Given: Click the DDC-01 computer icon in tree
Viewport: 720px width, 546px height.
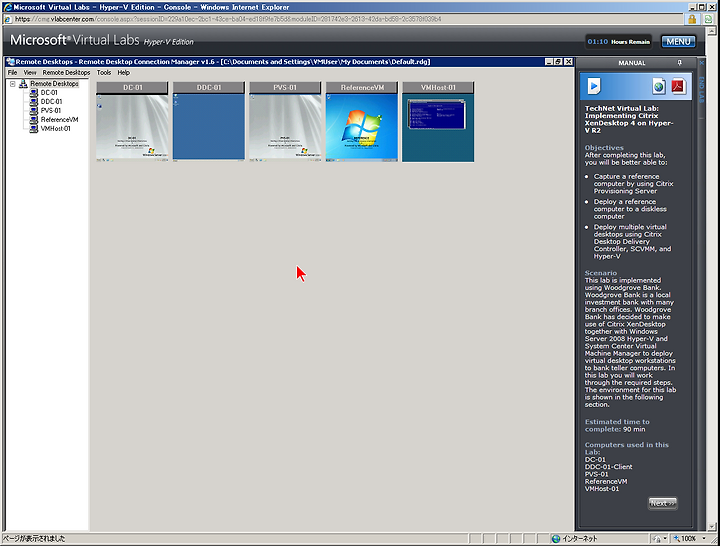Looking at the screenshot, I should click(34, 101).
